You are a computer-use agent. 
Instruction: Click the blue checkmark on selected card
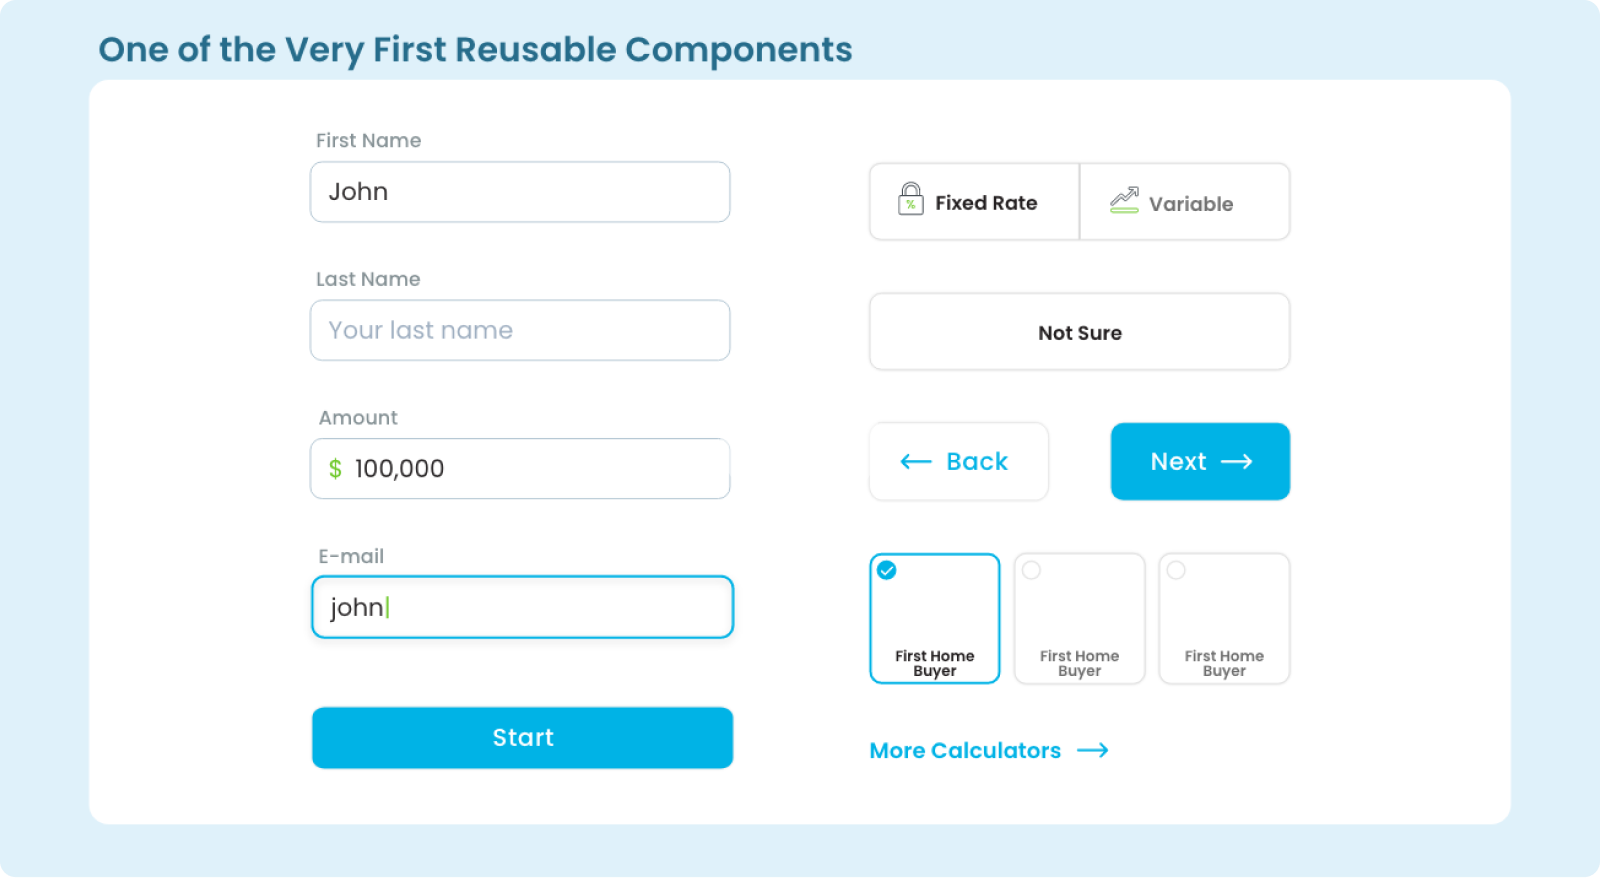(x=887, y=570)
